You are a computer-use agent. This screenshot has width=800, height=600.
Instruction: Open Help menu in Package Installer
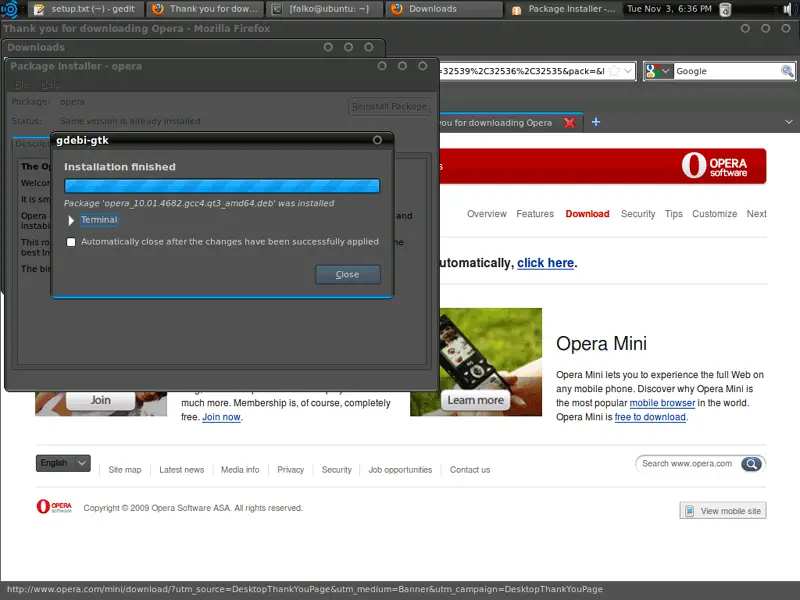(50, 84)
